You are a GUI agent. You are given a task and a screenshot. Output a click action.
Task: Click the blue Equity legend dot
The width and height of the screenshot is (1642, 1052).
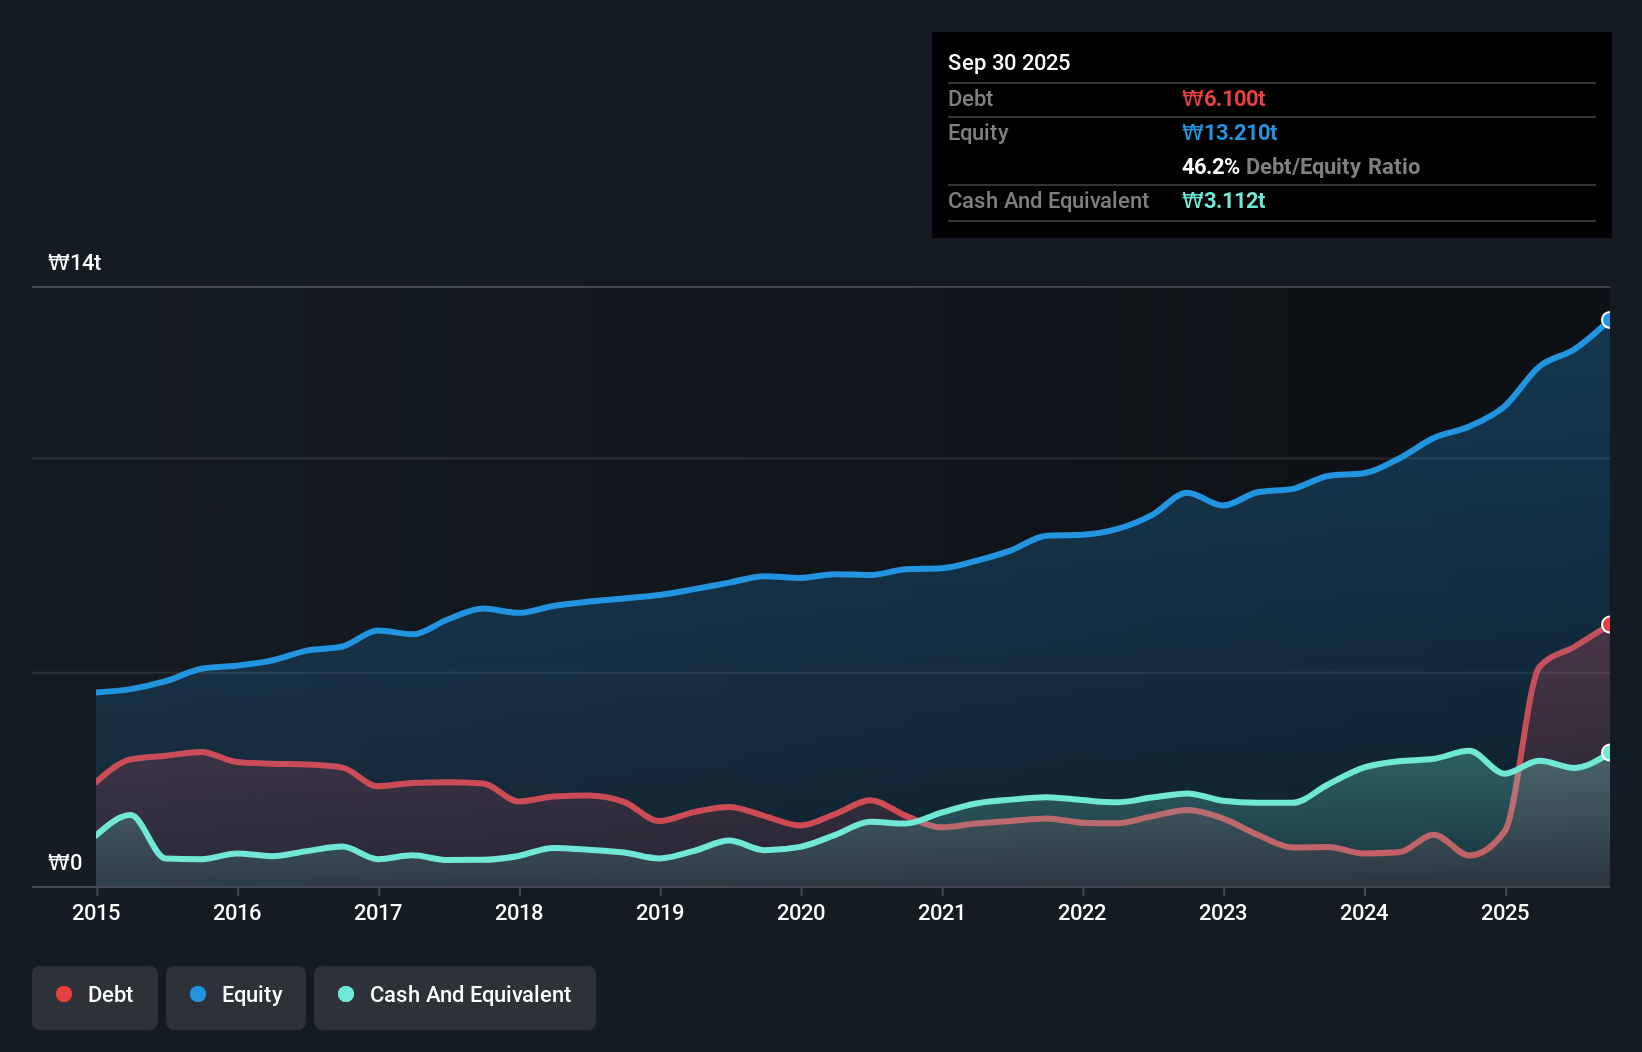tap(196, 994)
